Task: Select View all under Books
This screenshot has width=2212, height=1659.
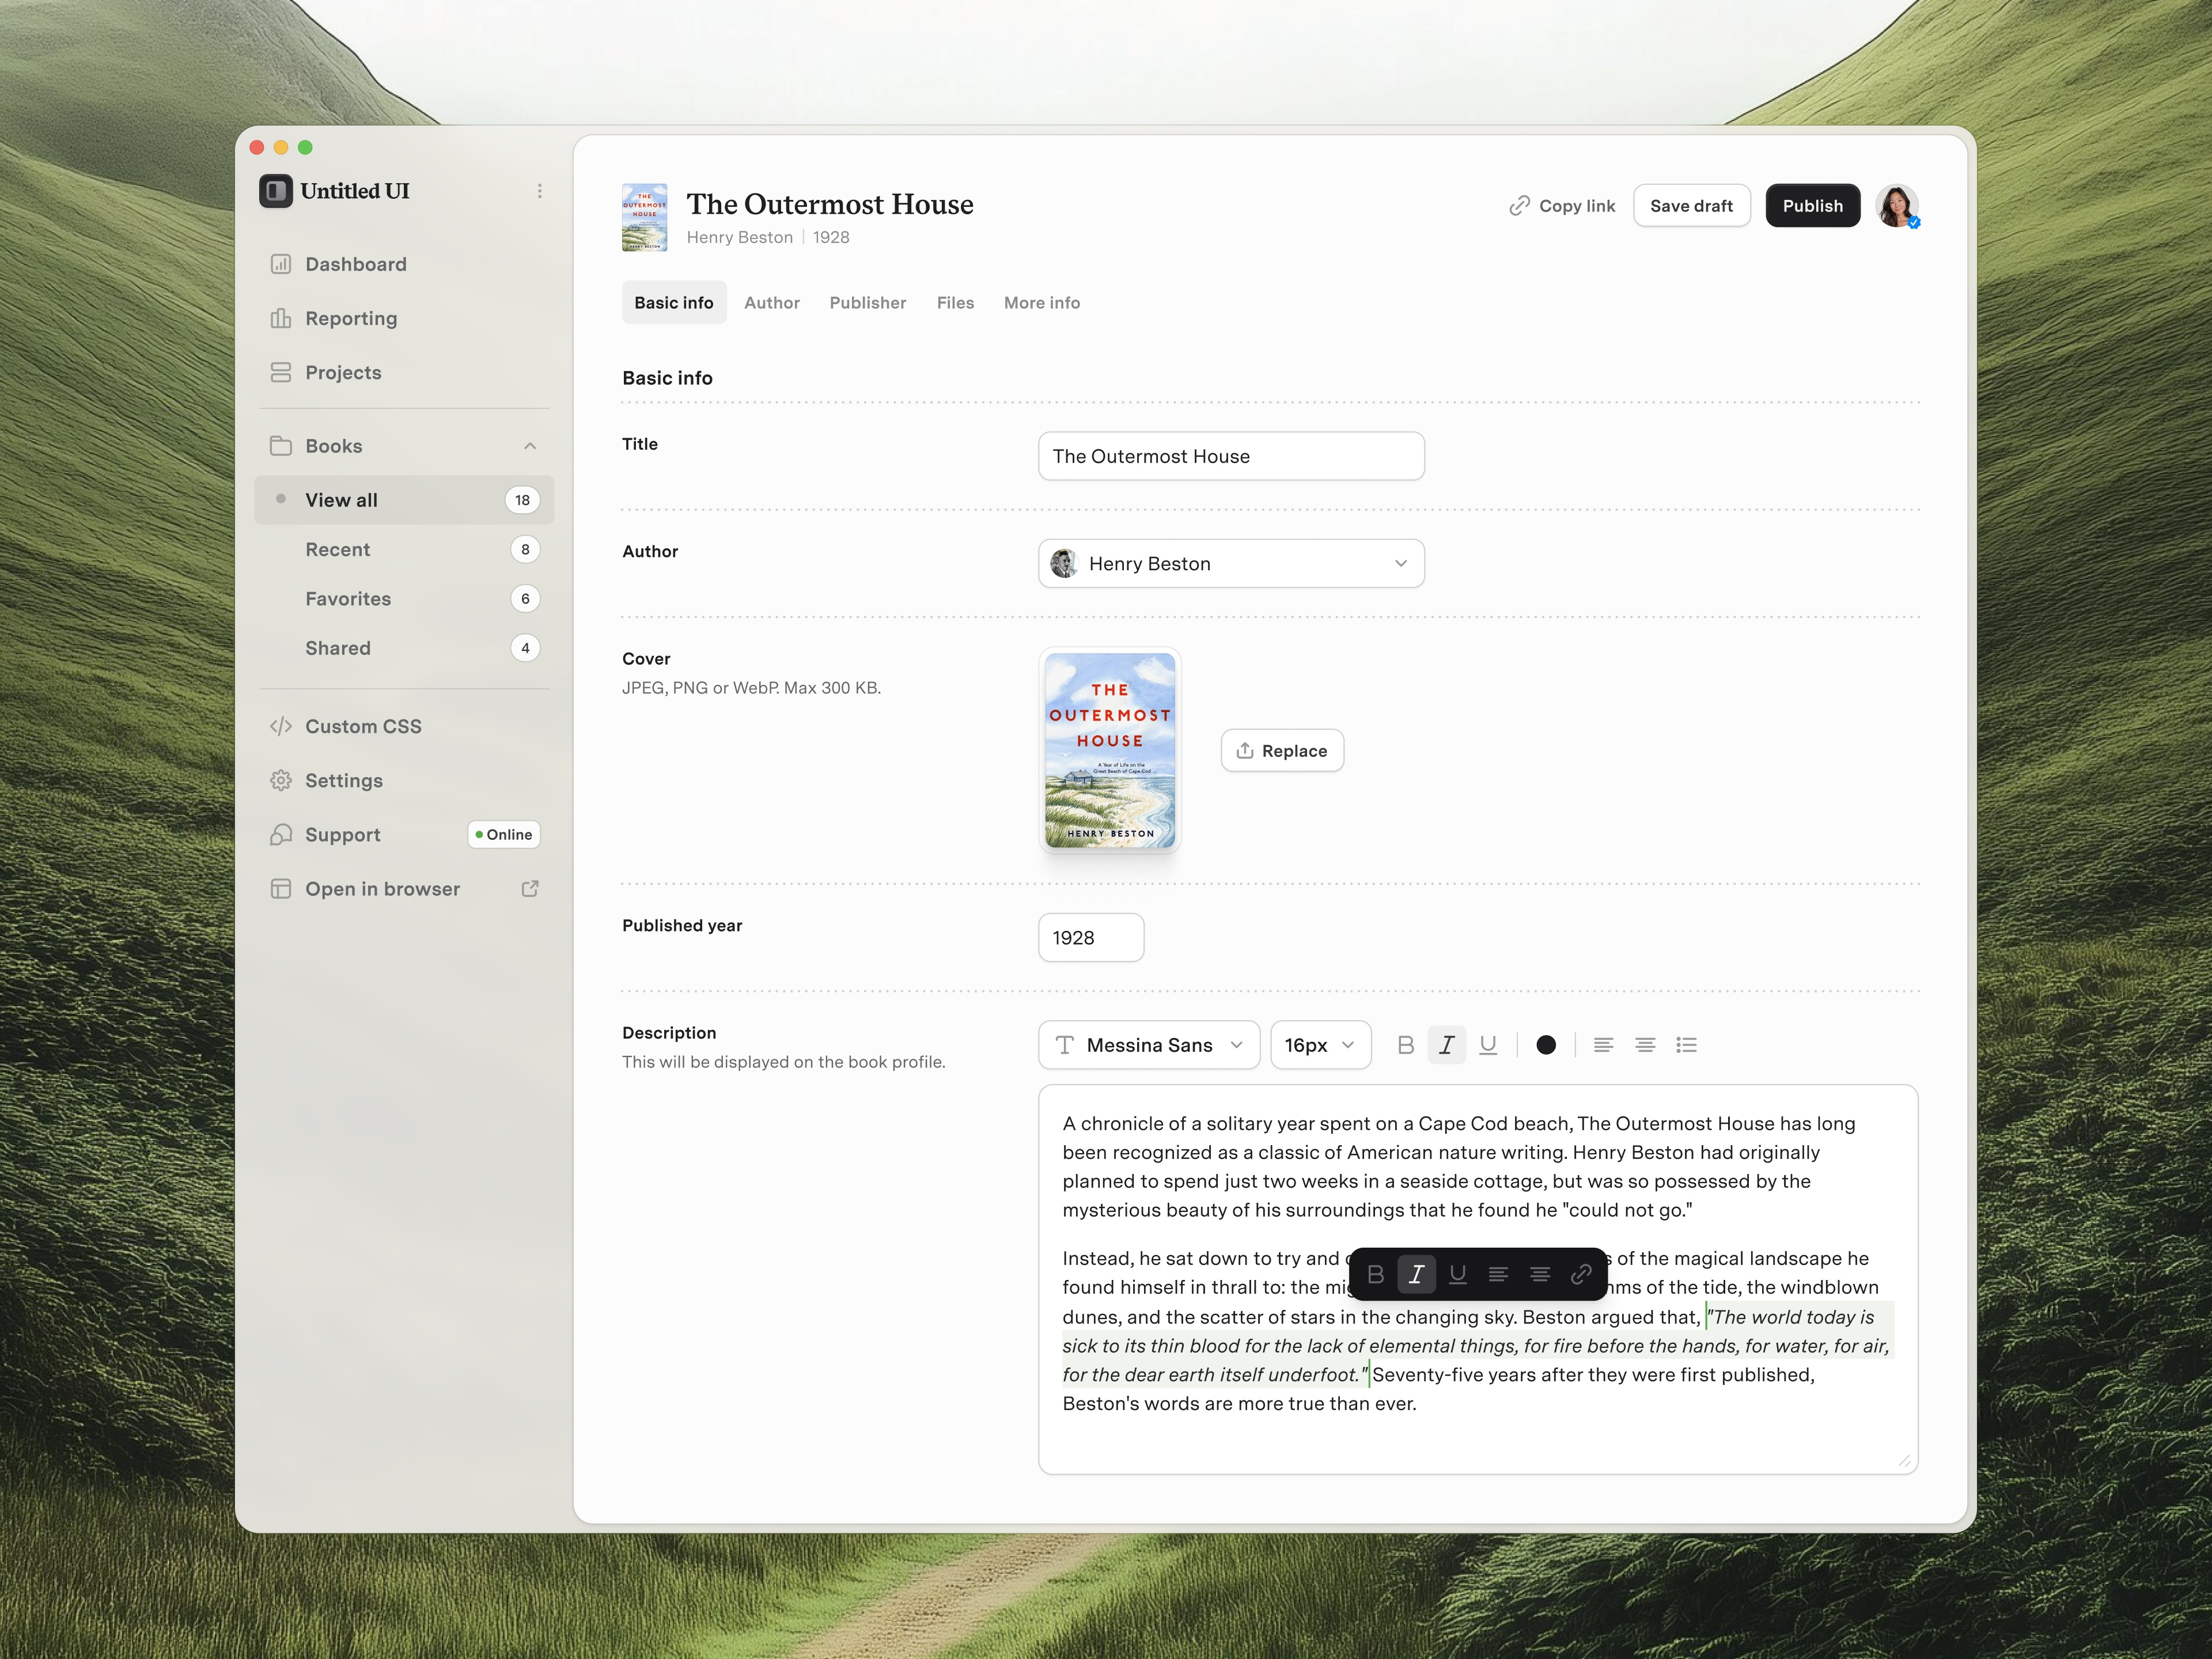Action: coord(404,500)
